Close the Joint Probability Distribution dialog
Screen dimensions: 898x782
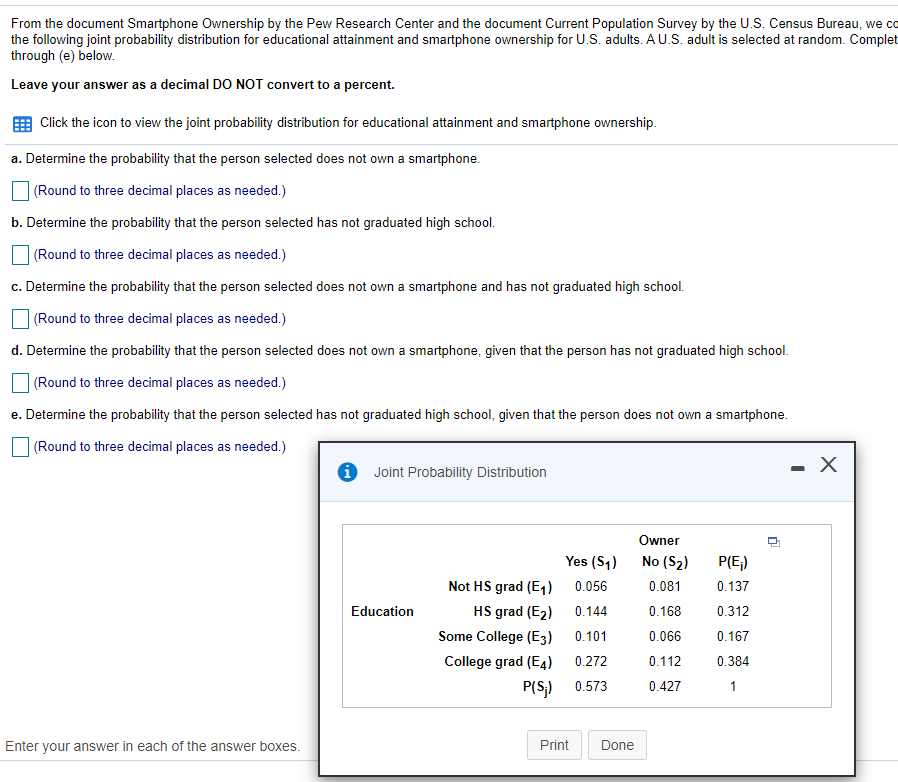coord(828,465)
